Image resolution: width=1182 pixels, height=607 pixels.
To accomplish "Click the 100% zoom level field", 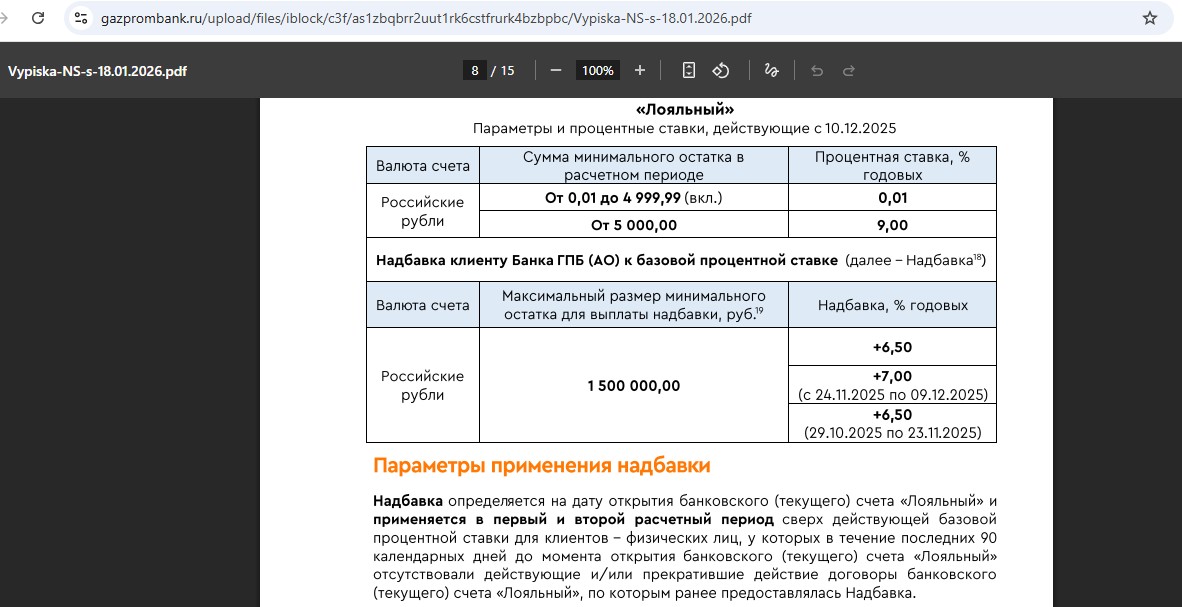I will (598, 70).
